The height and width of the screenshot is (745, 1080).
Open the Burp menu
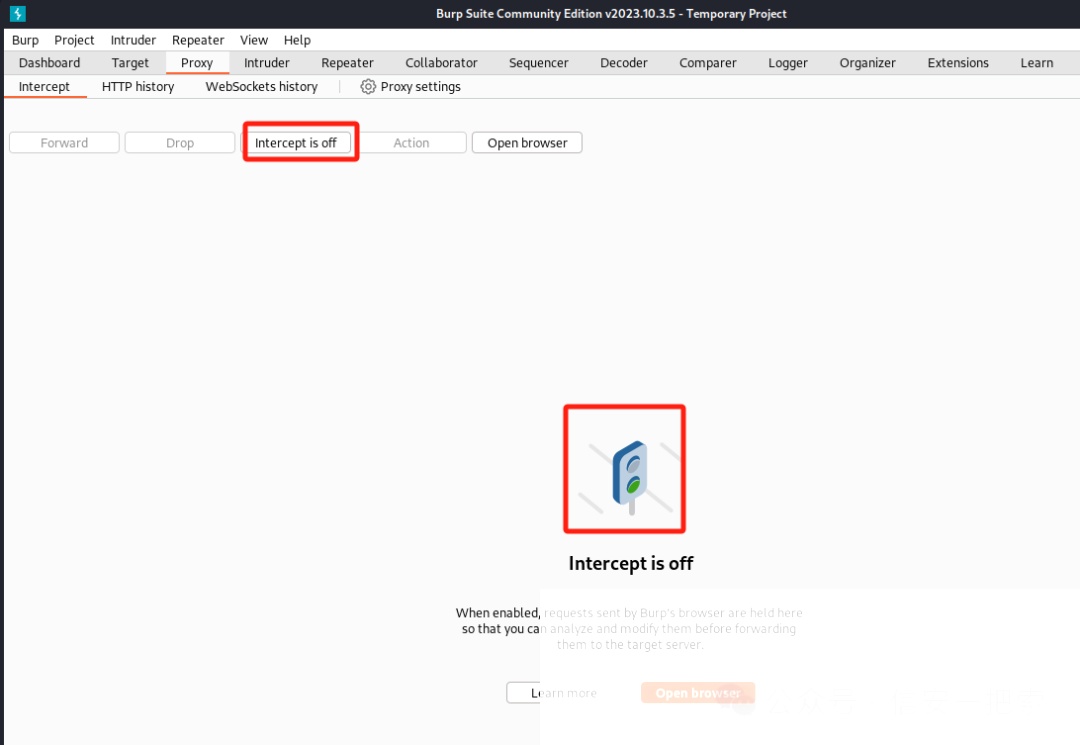(x=25, y=40)
